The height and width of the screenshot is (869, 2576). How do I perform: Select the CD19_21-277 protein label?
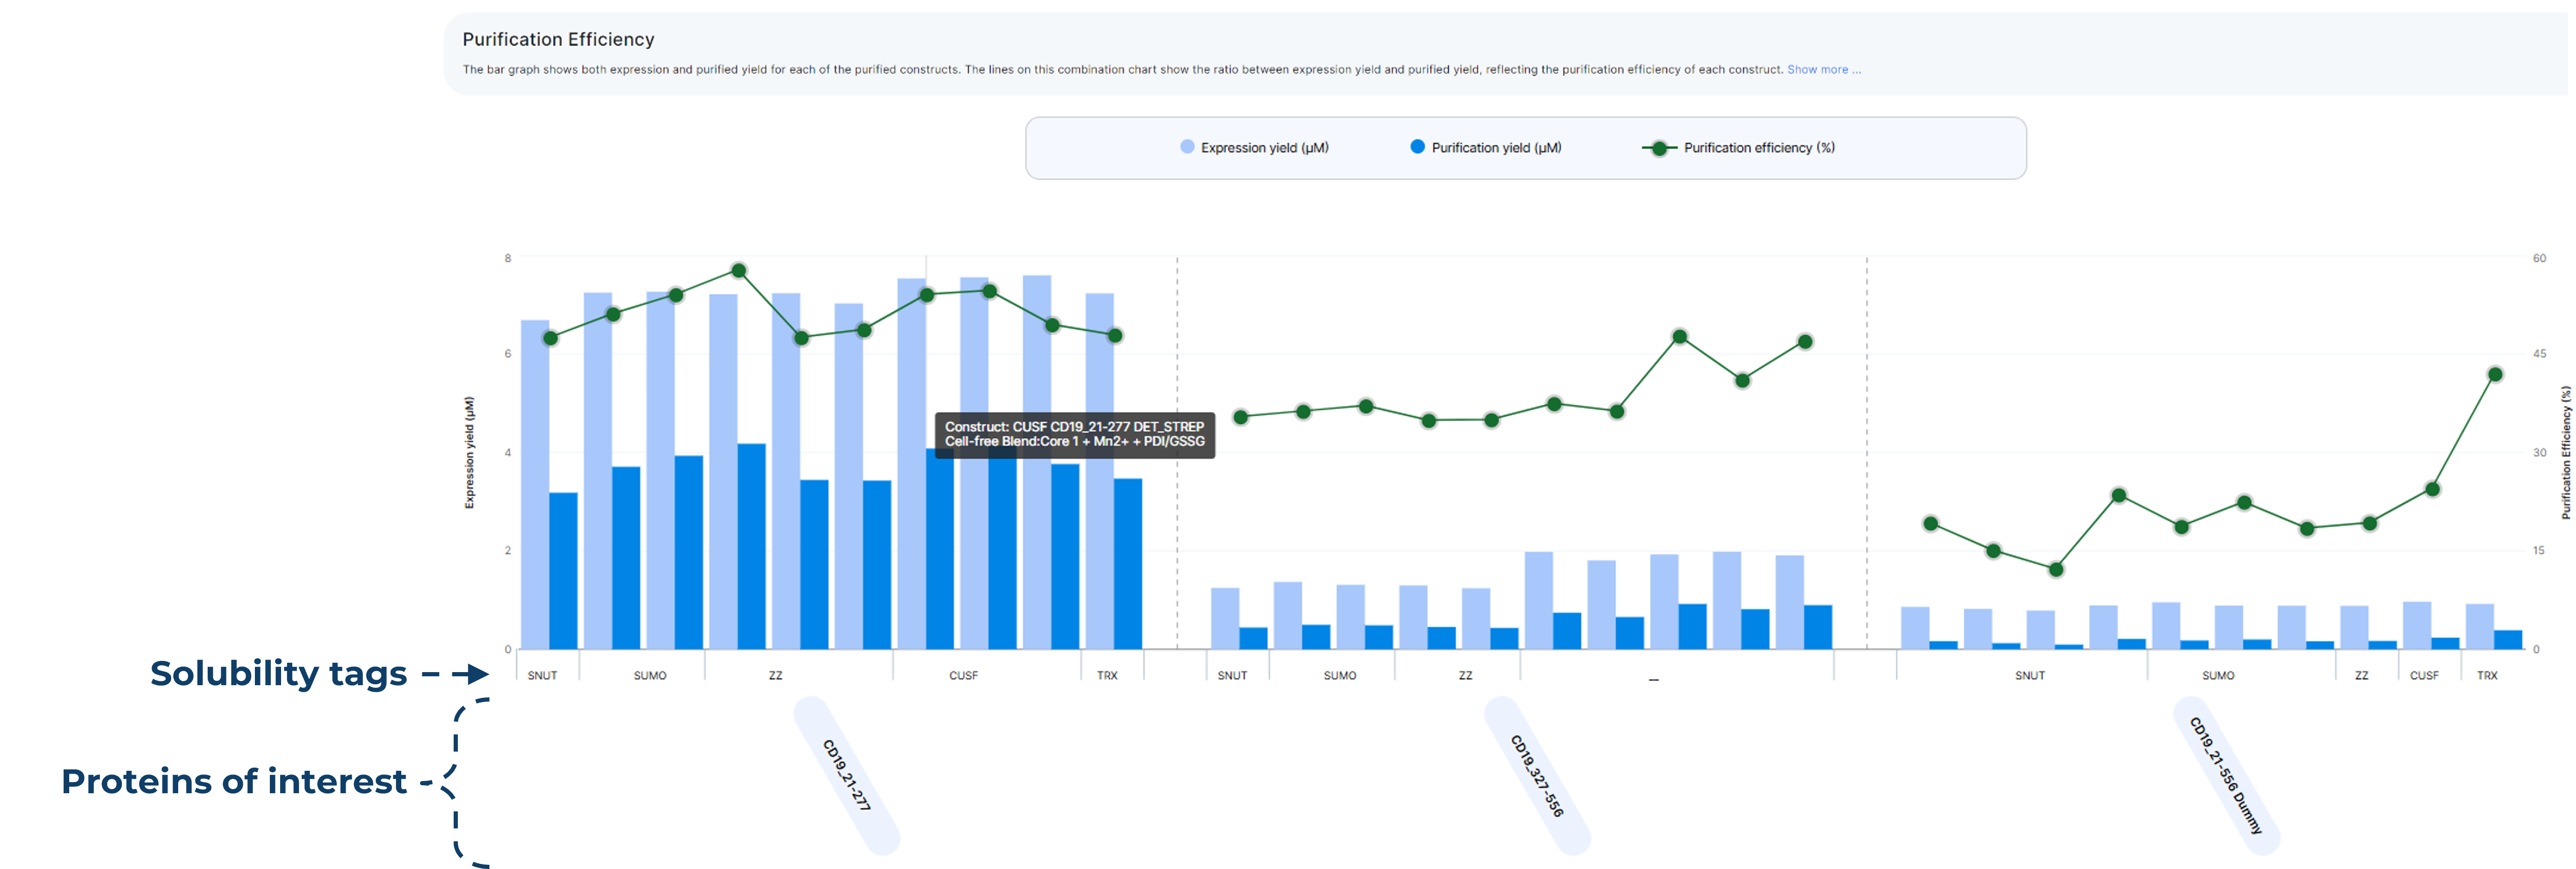[846, 775]
